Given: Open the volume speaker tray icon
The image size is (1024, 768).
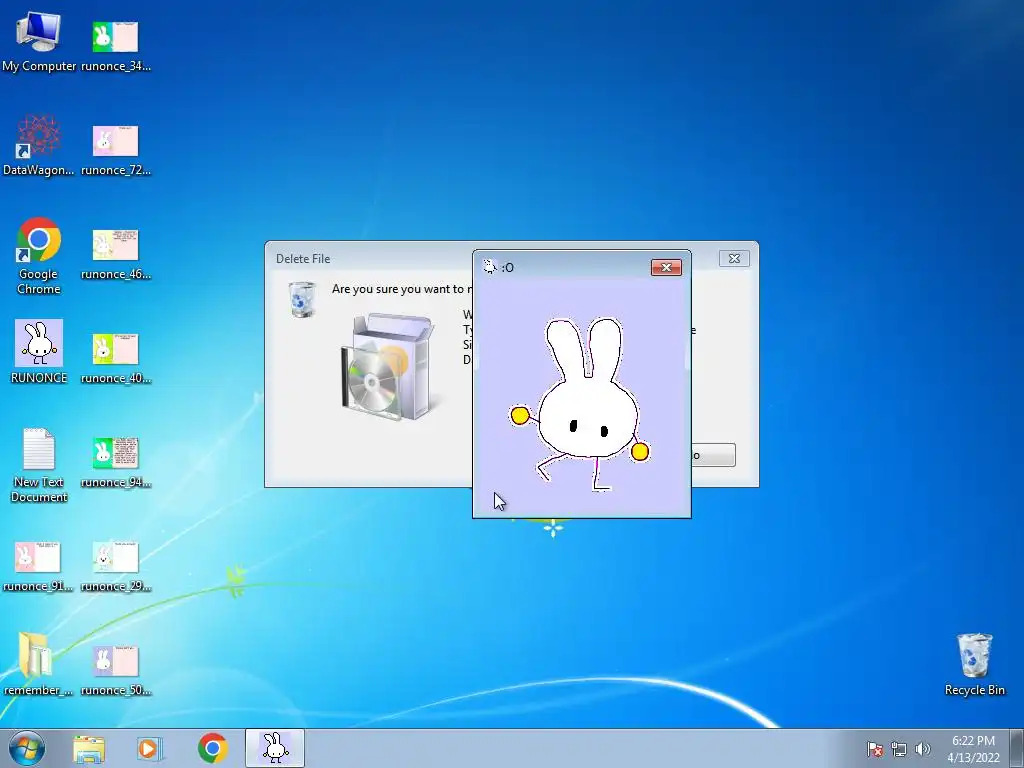Looking at the screenshot, I should [x=922, y=749].
